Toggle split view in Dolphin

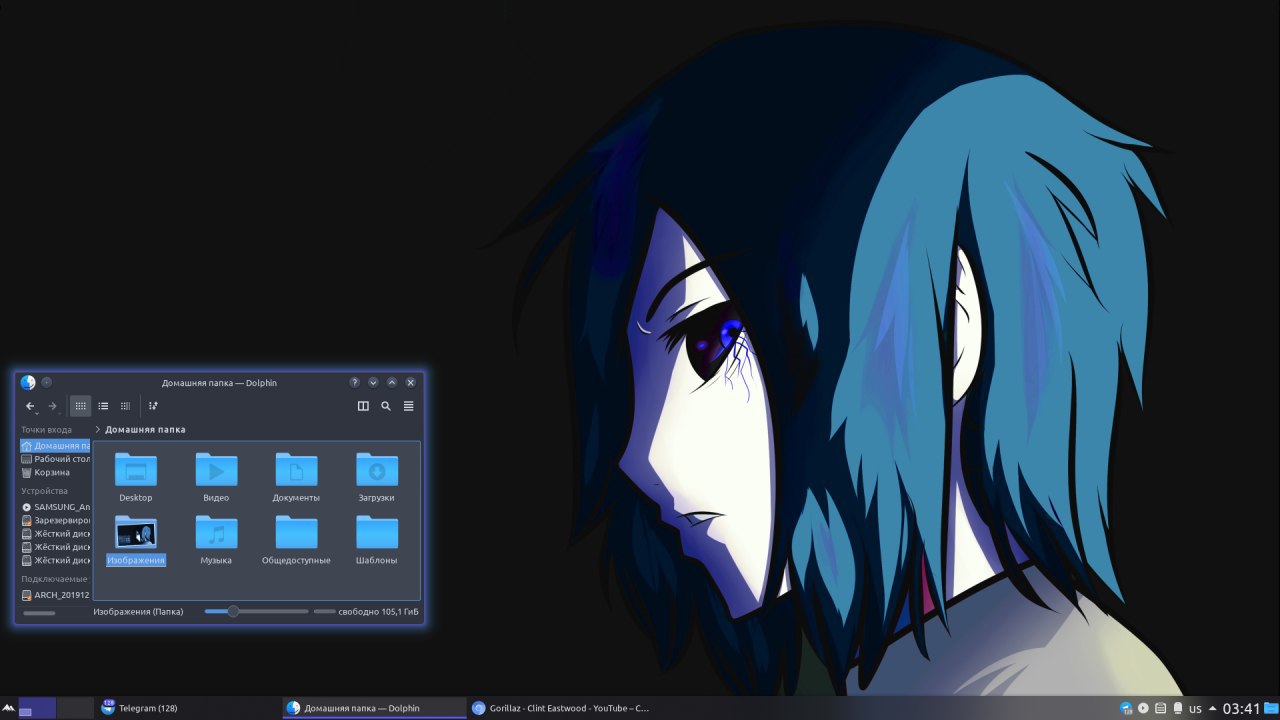363,406
